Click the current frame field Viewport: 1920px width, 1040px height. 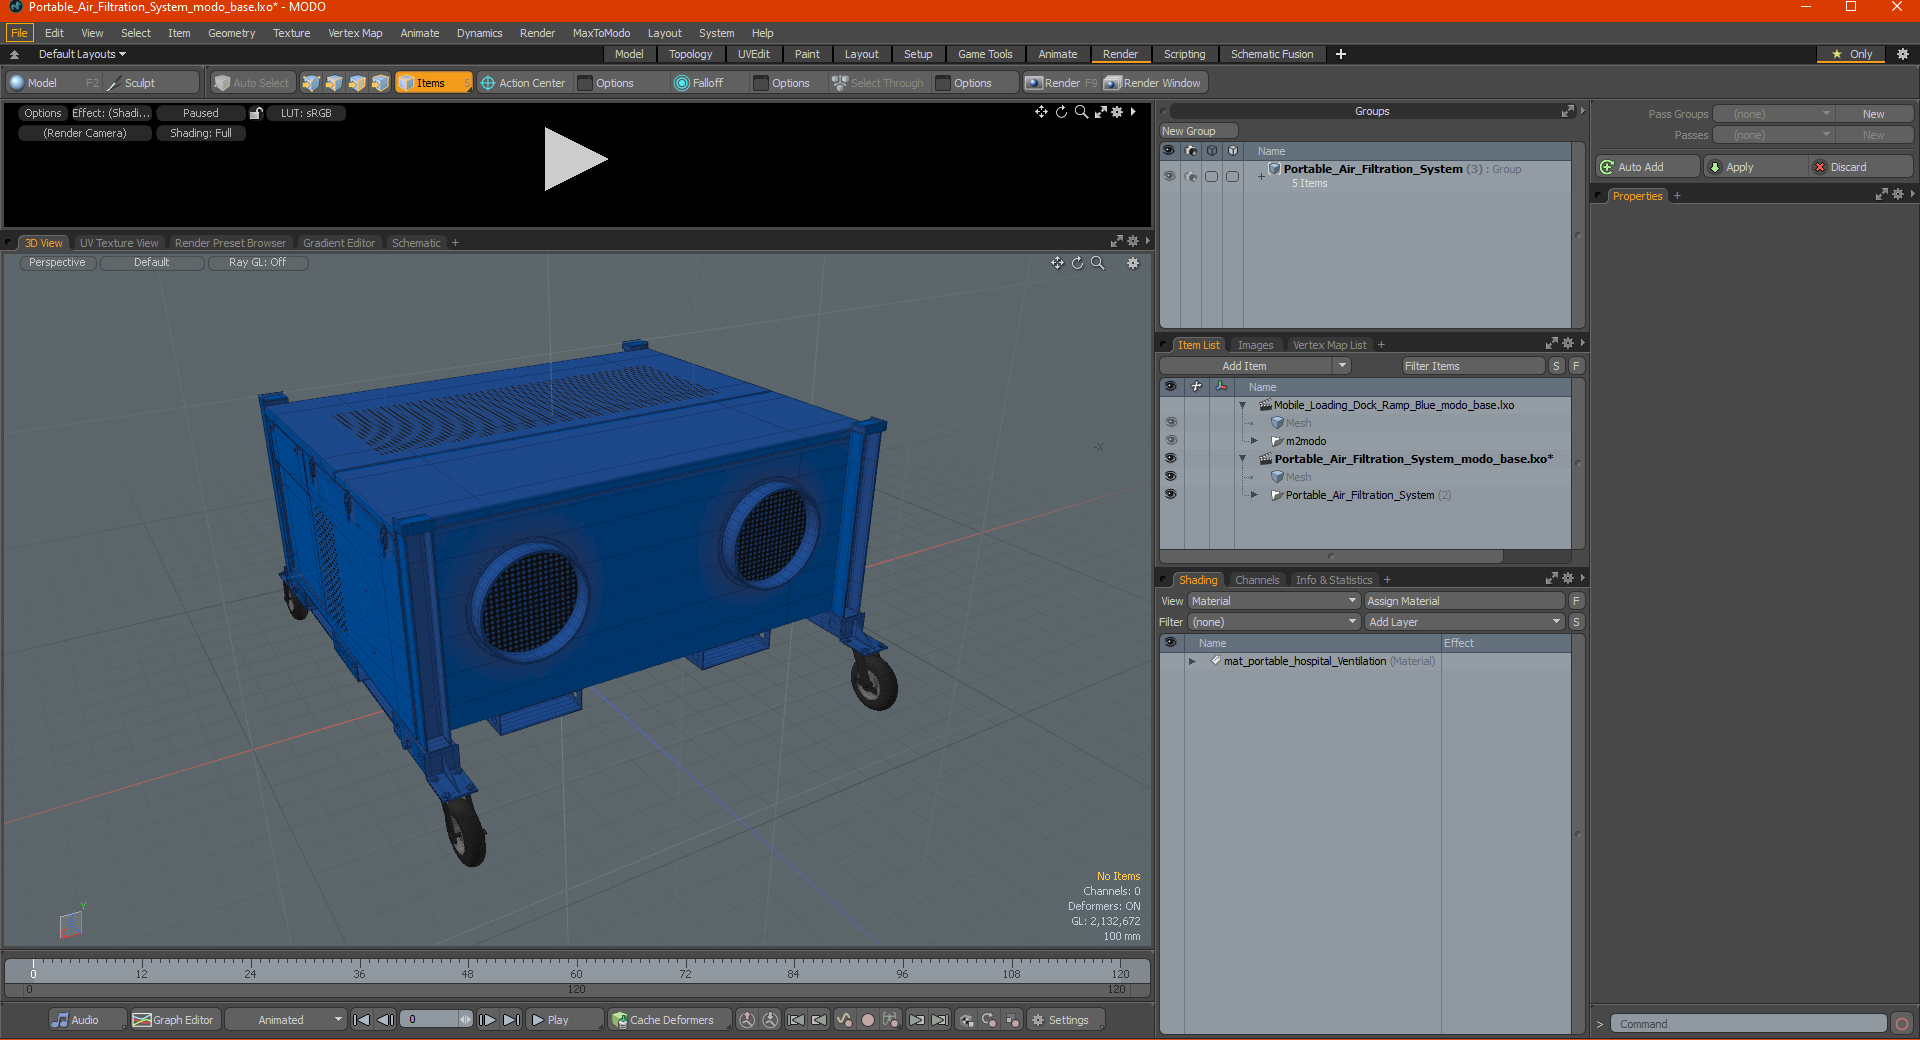pos(436,1020)
